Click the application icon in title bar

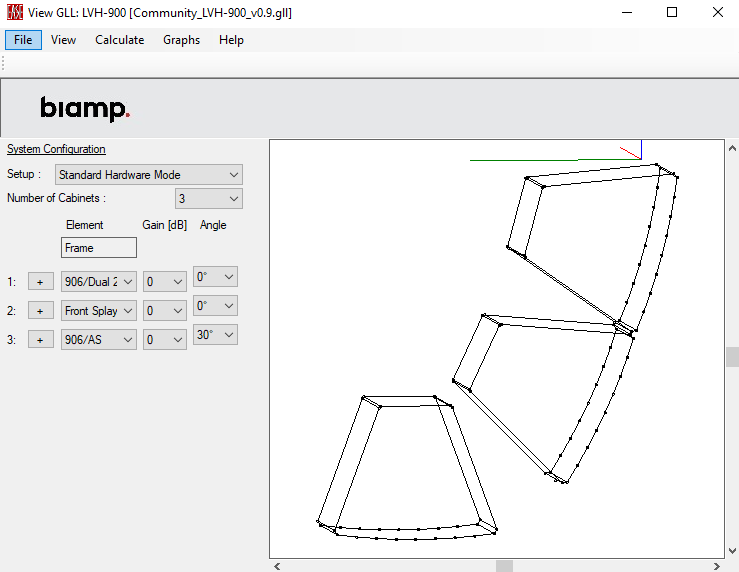click(x=15, y=12)
